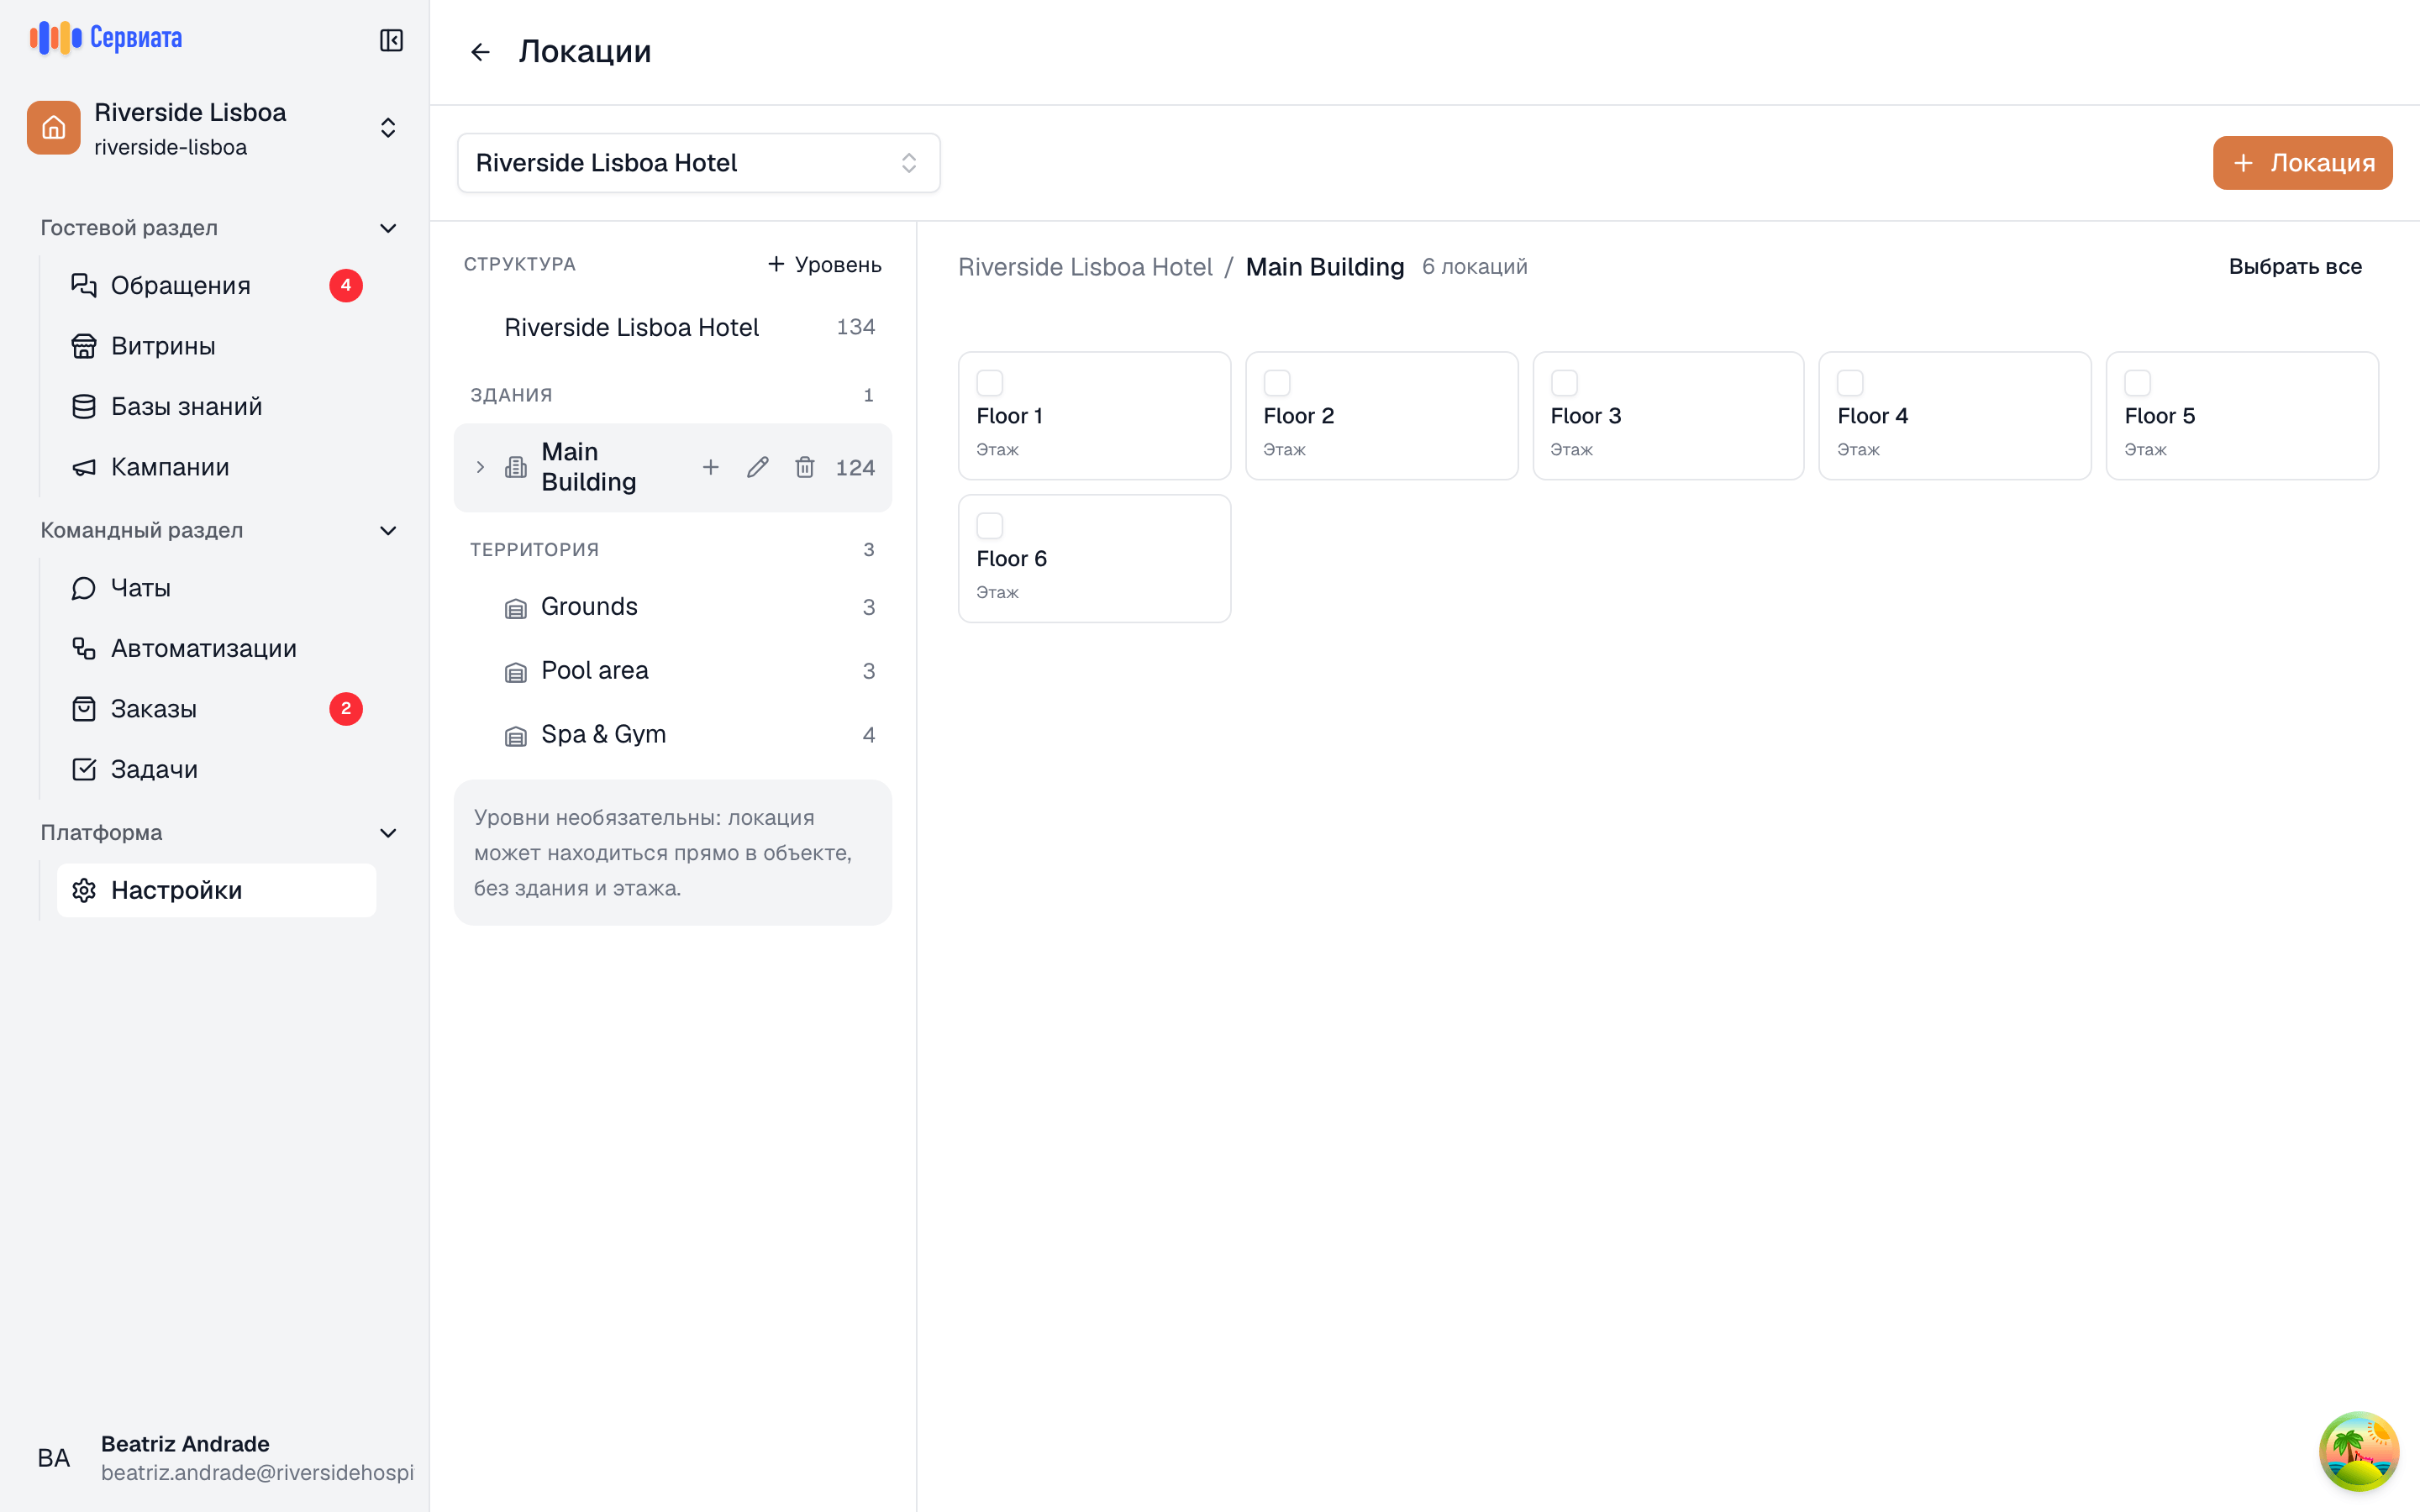Click the Spa & Gym territory icon
This screenshot has width=2420, height=1512.
(x=516, y=736)
